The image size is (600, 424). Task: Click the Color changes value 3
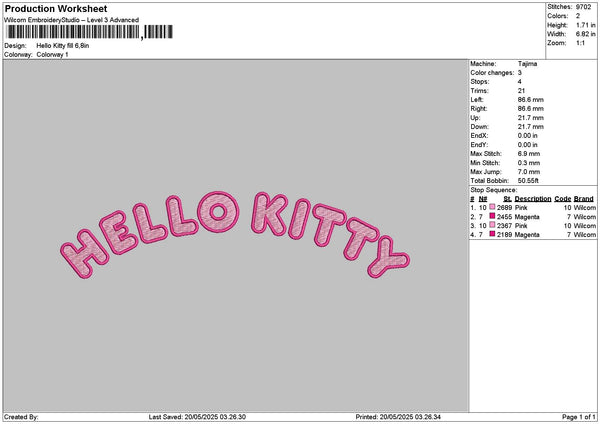pyautogui.click(x=520, y=73)
